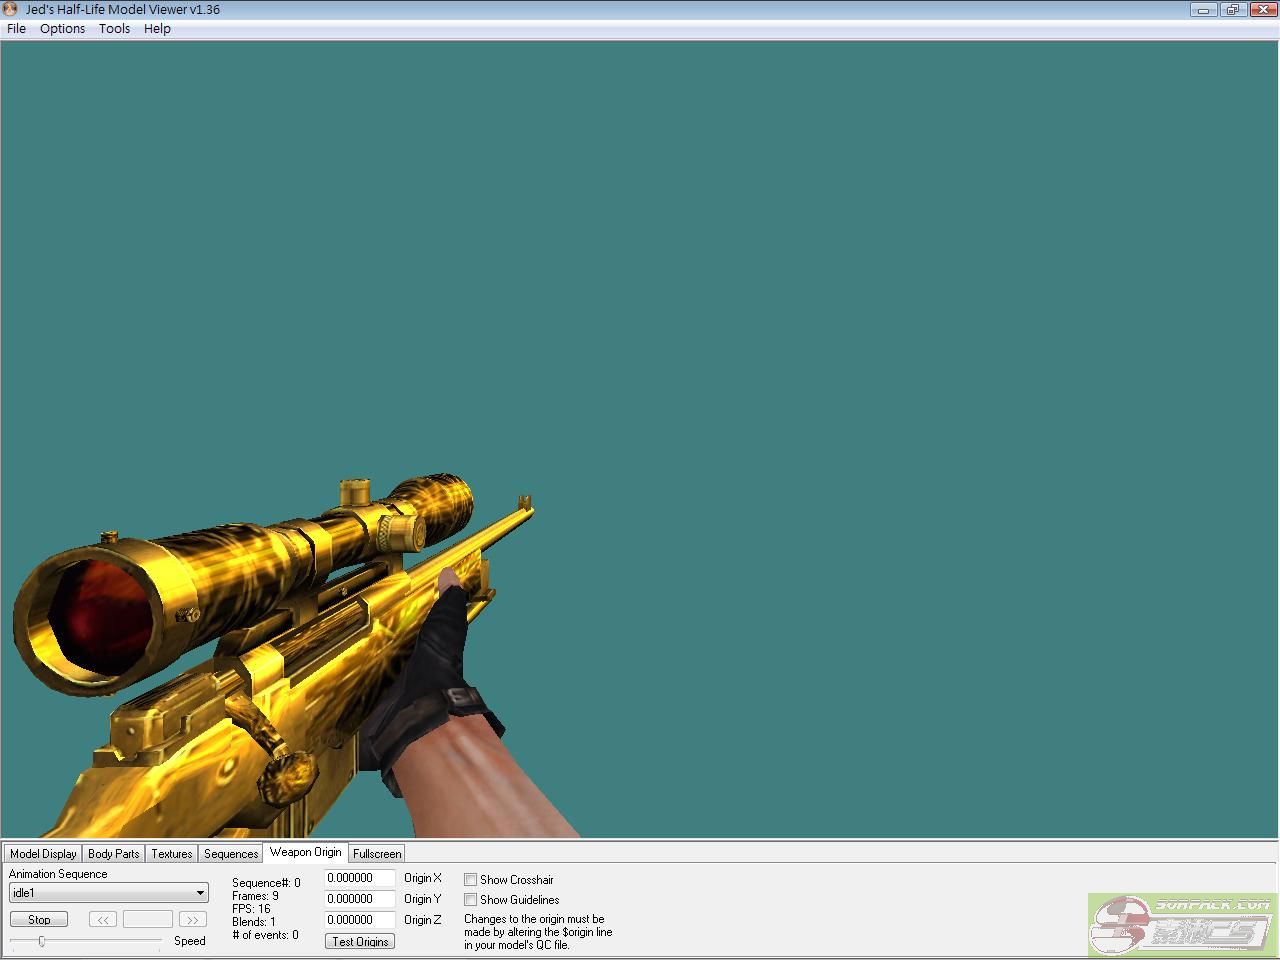Viewport: 1280px width, 960px height.
Task: Click the animation Speed slider handle
Action: point(41,941)
